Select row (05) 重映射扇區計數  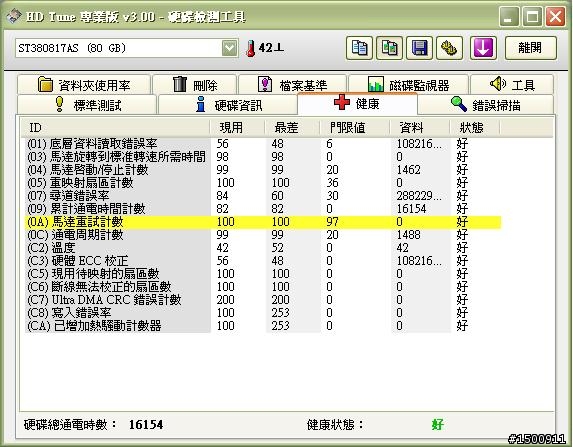(x=263, y=183)
